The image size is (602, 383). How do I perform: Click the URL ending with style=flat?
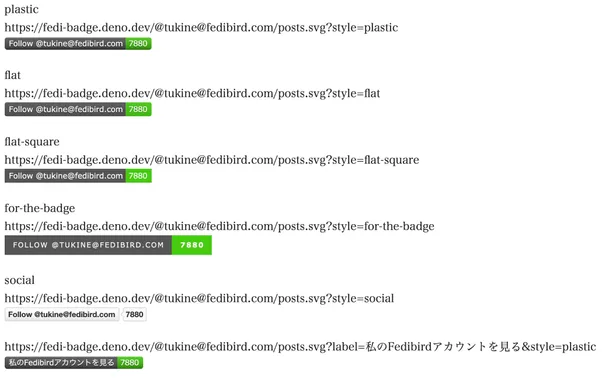pyautogui.click(x=192, y=94)
